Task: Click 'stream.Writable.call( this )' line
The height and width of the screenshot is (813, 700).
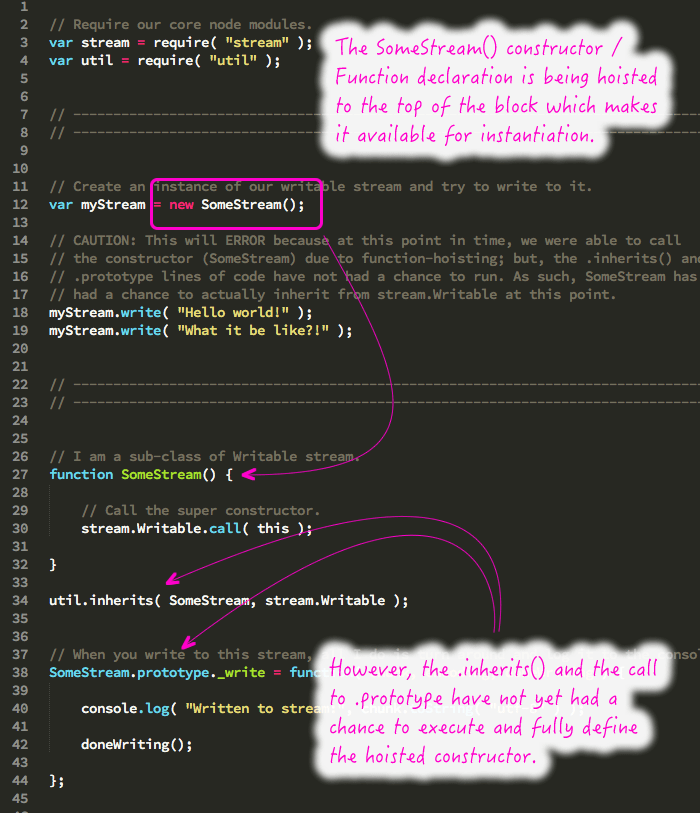Action: pos(197,528)
